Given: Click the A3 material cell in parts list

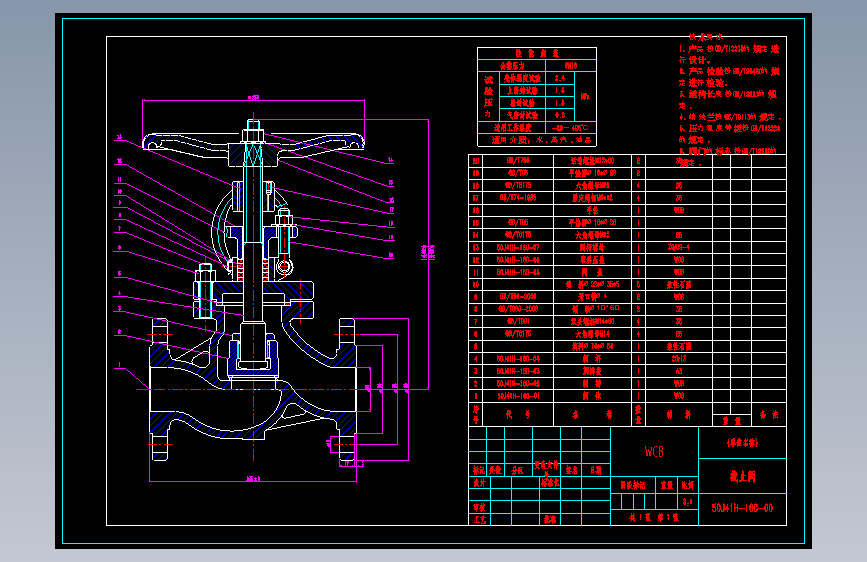Looking at the screenshot, I should pyautogui.click(x=679, y=371).
